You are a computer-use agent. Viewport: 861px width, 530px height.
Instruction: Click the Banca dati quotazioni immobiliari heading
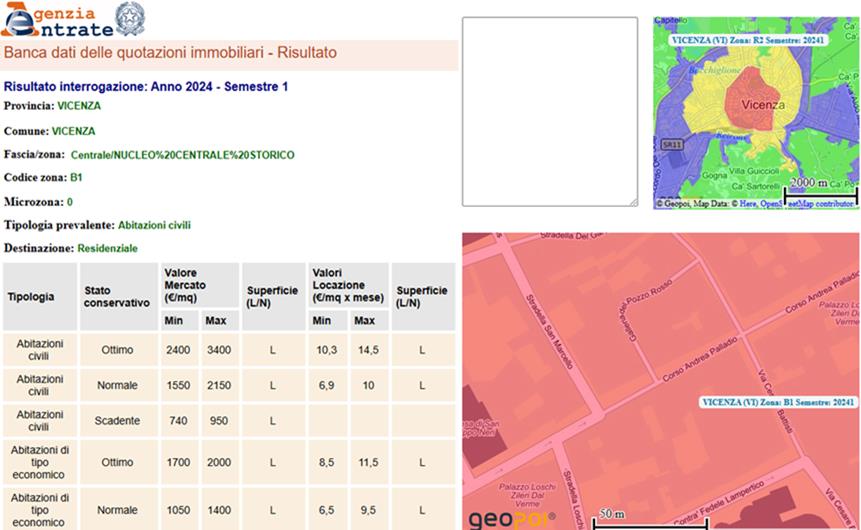pos(170,53)
